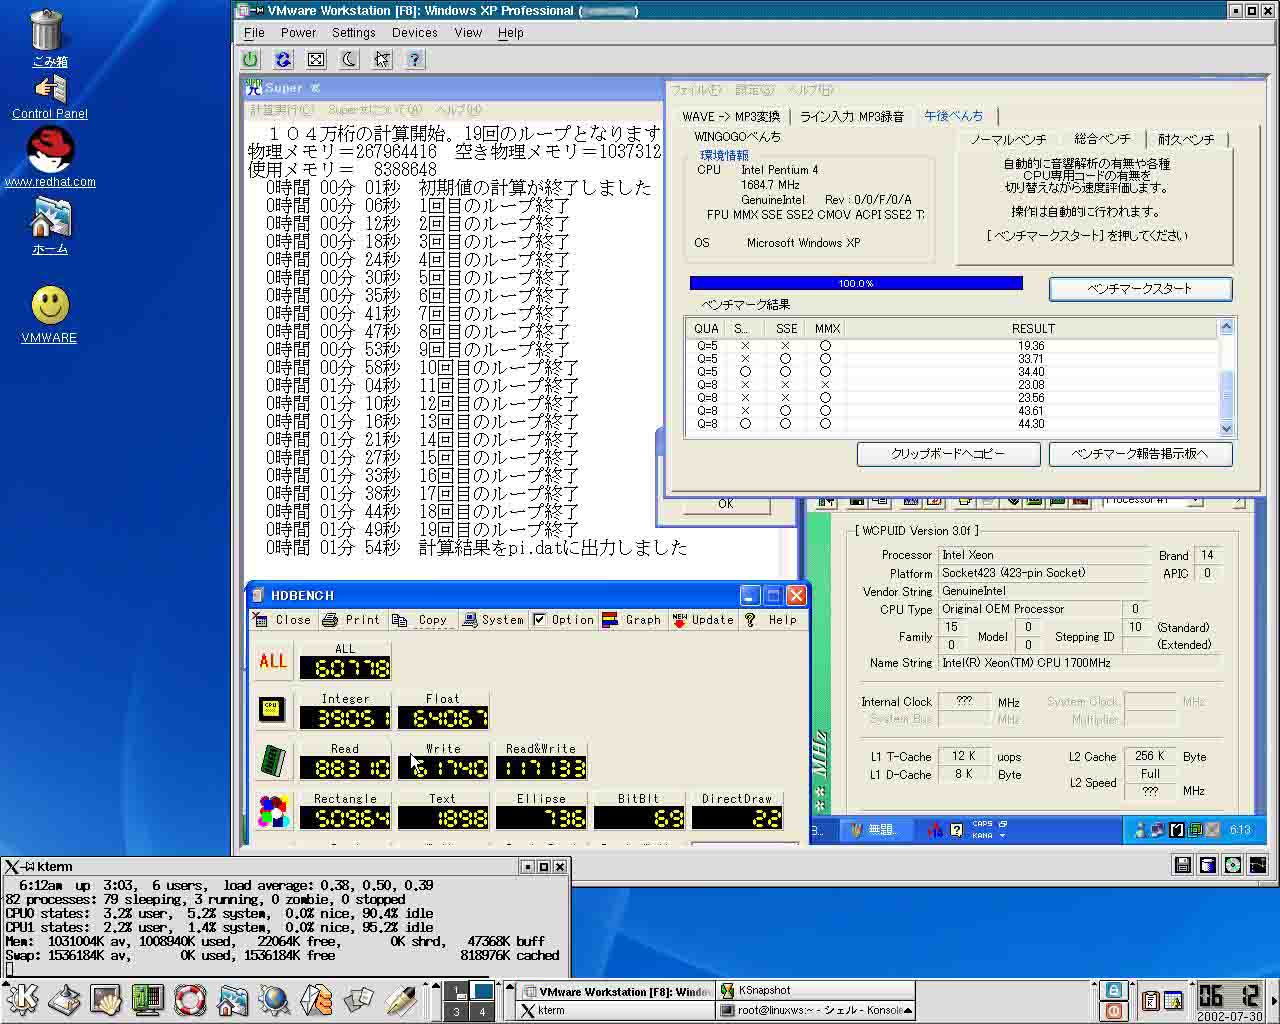Click the HDBENCH ALL score icon
The width and height of the screenshot is (1280, 1024).
point(273,662)
